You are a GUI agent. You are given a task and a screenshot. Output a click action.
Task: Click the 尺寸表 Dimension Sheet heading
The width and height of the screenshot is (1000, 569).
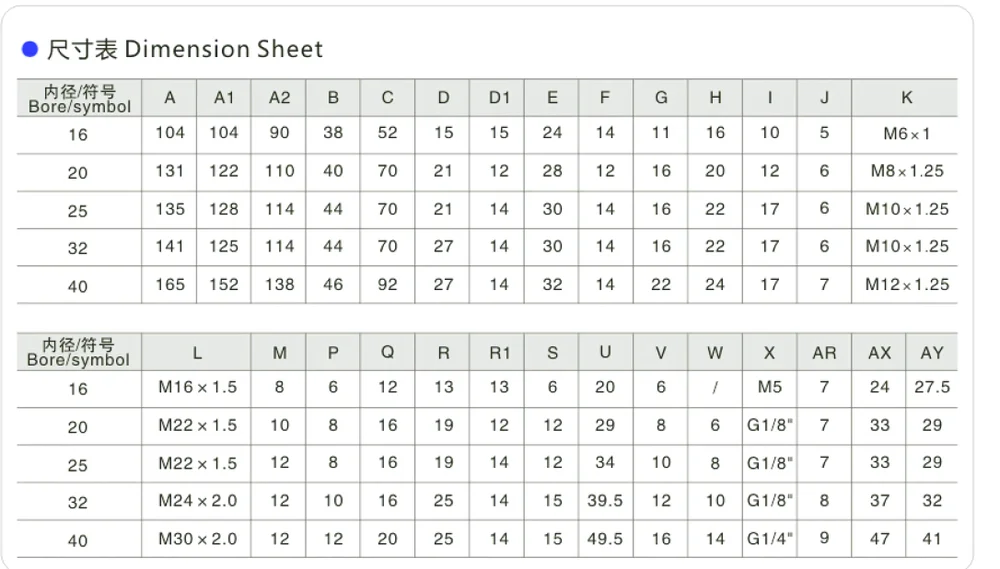pyautogui.click(x=185, y=49)
